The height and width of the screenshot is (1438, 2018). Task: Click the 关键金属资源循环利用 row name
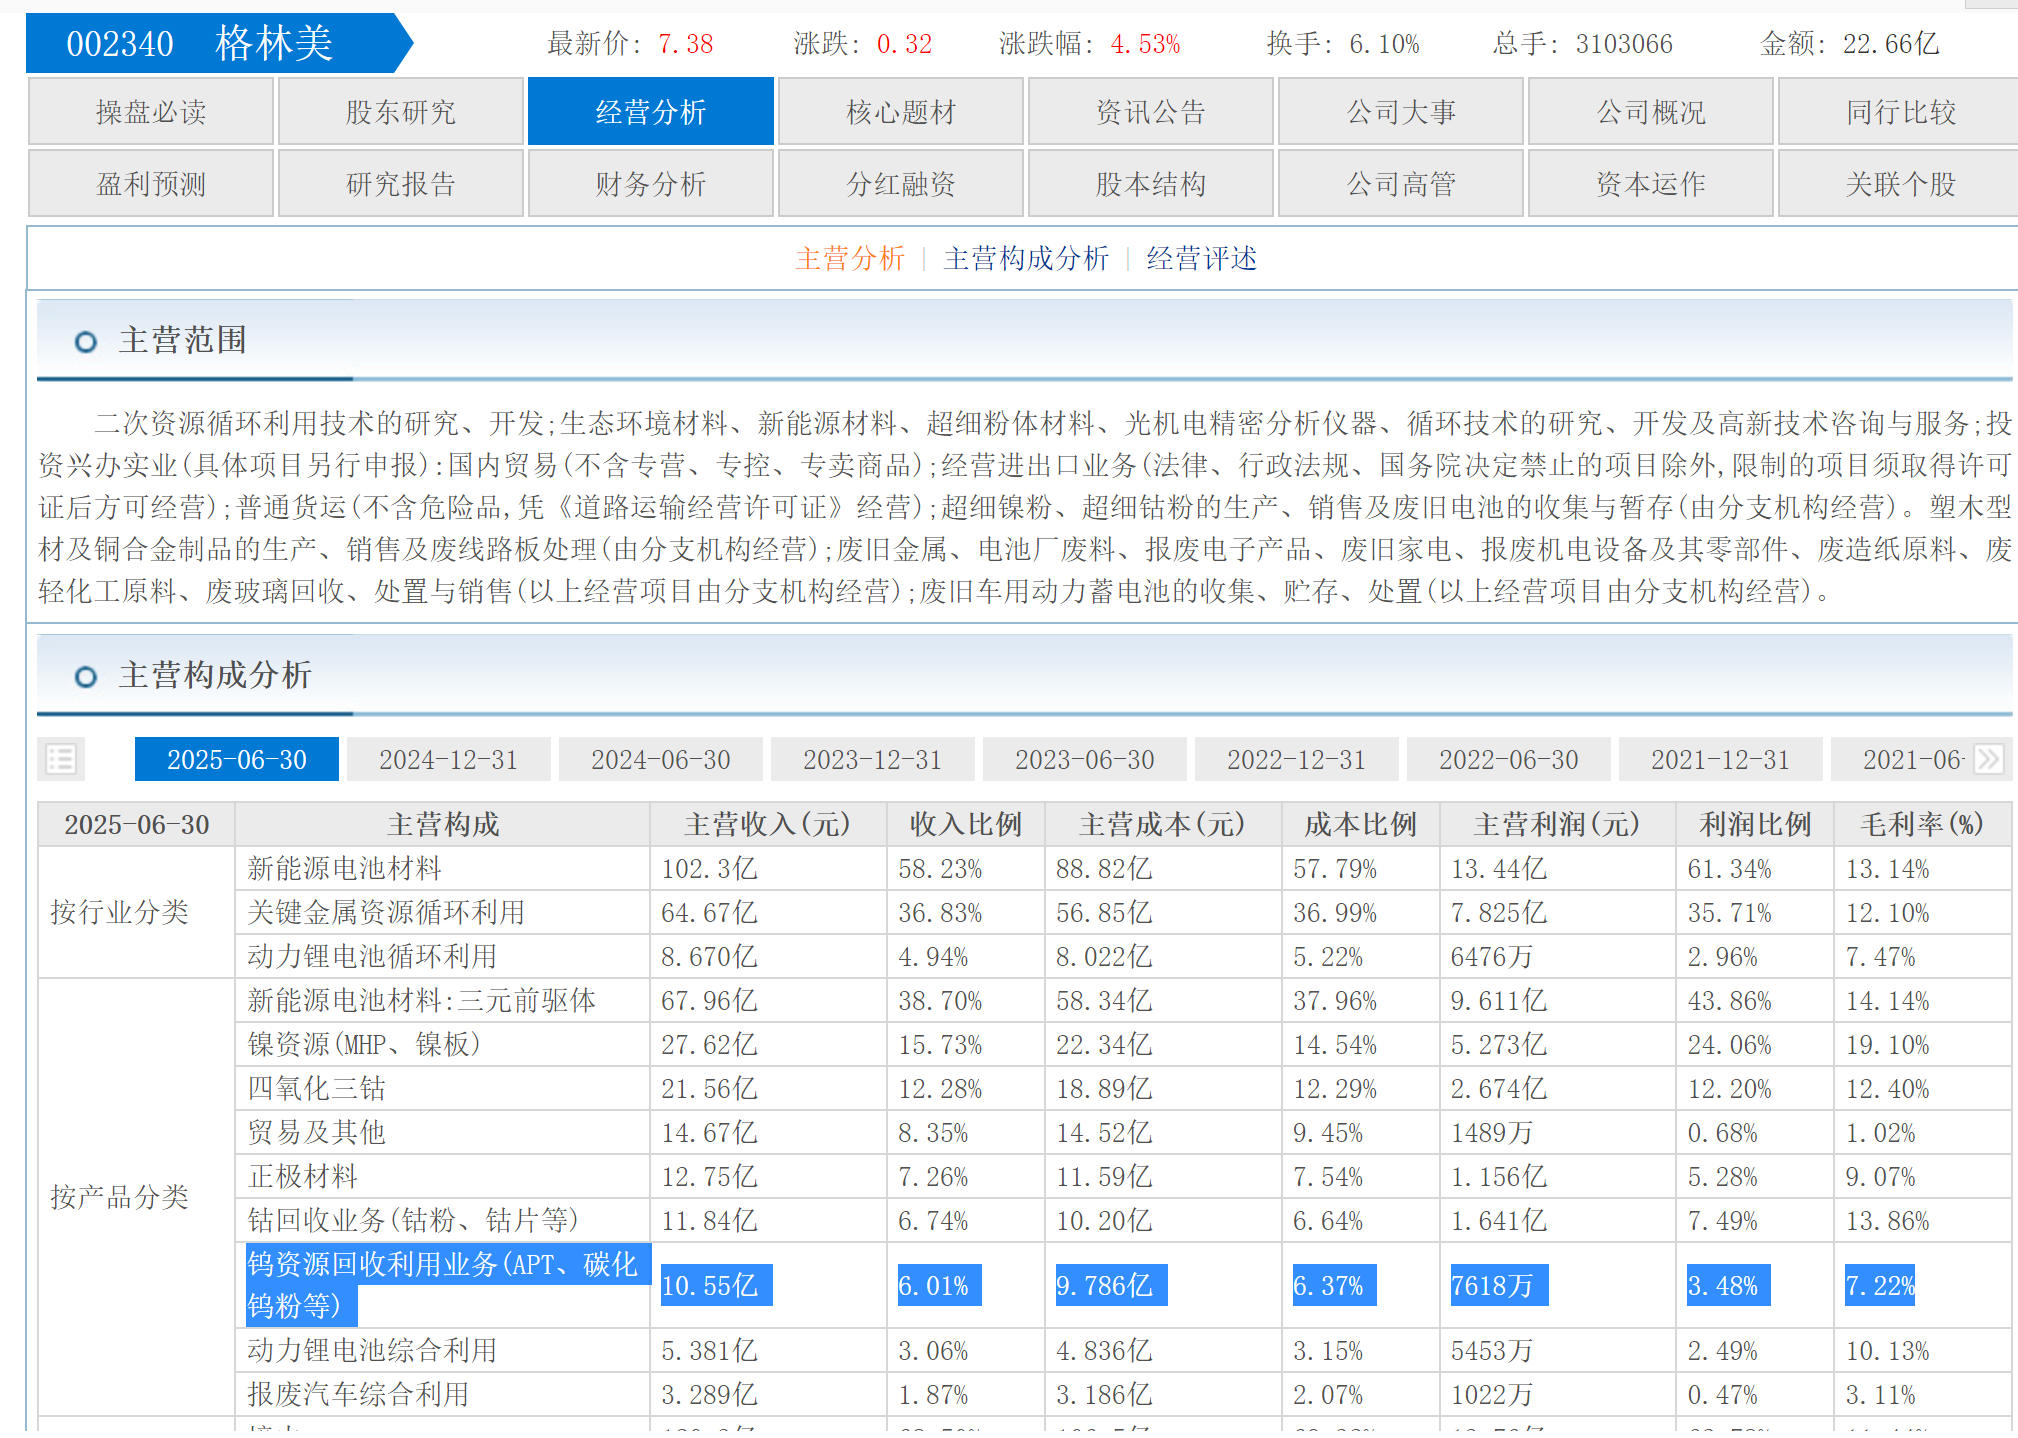[x=386, y=912]
